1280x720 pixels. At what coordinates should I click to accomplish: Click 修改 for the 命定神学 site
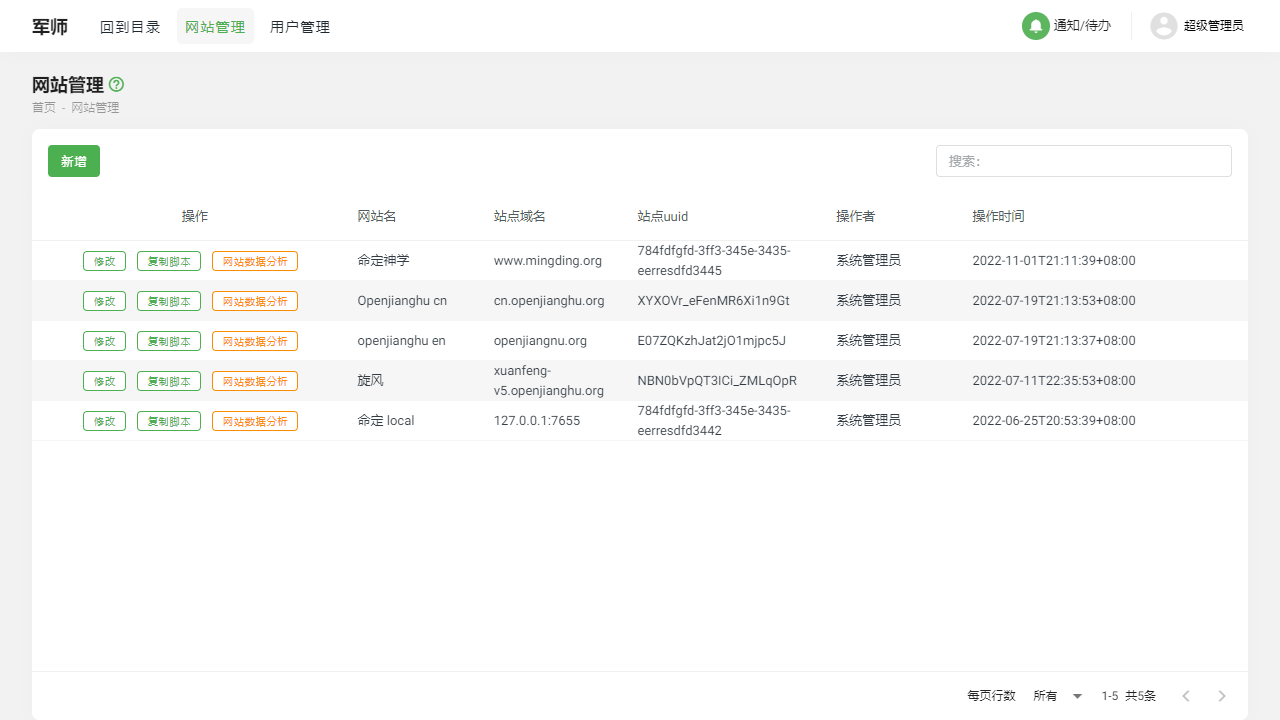104,260
